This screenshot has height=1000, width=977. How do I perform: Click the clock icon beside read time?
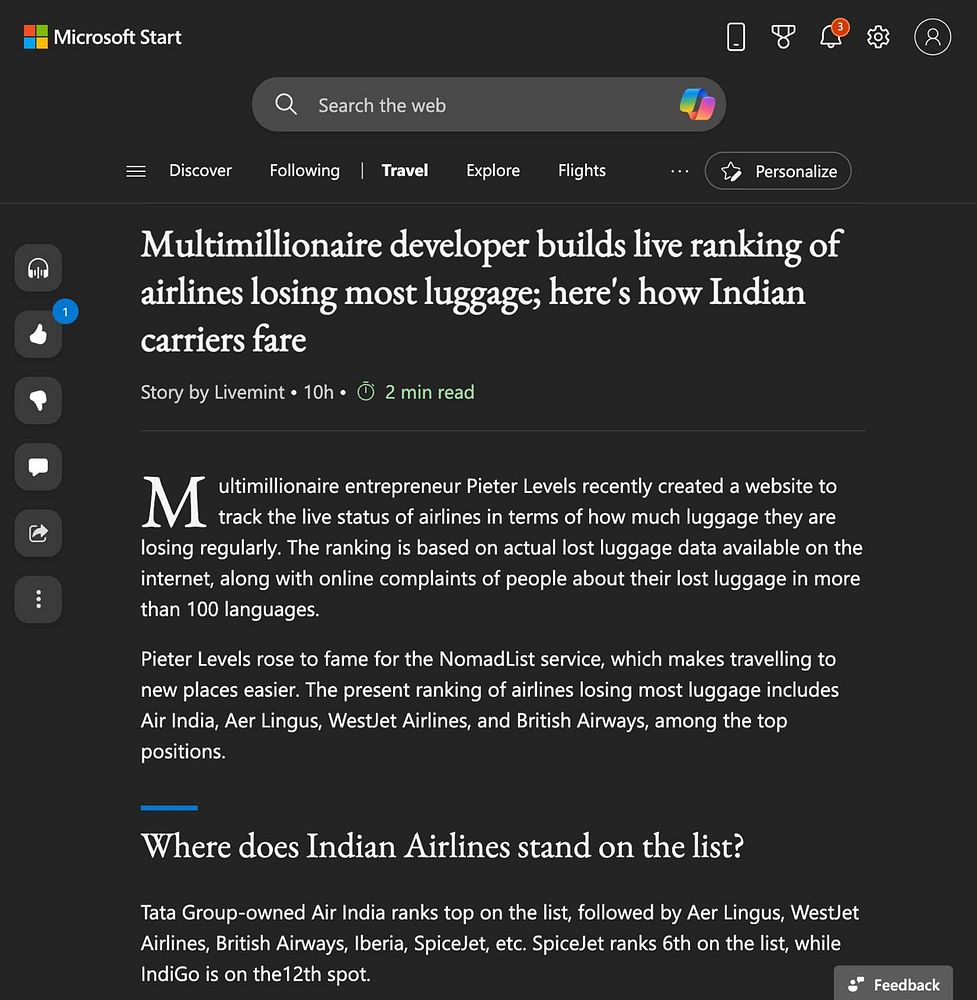point(366,392)
